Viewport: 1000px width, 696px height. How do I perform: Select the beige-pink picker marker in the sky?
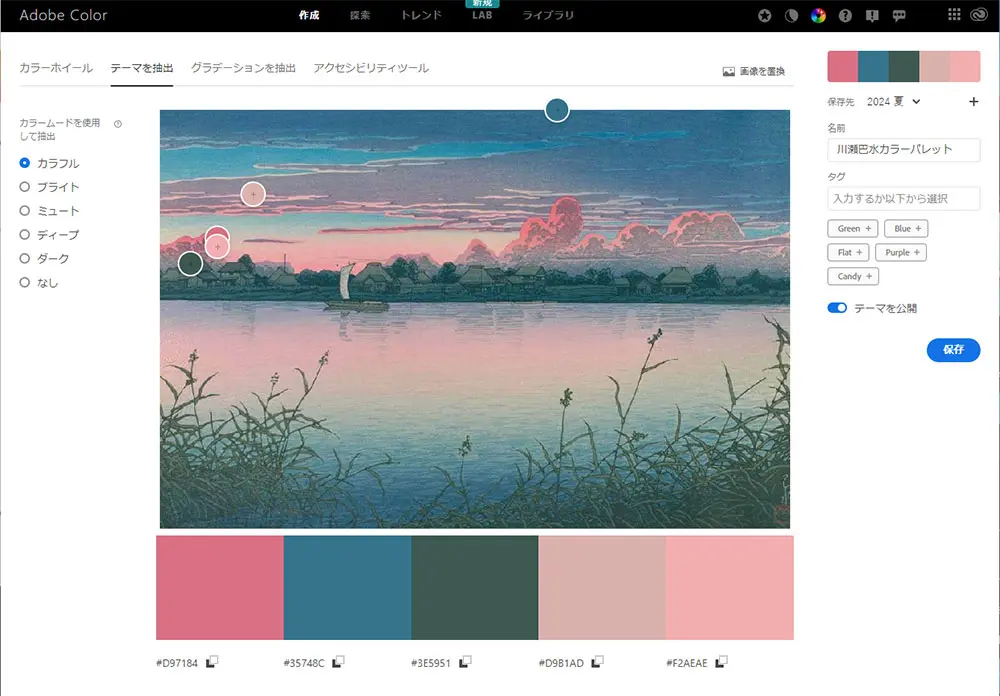[x=253, y=194]
